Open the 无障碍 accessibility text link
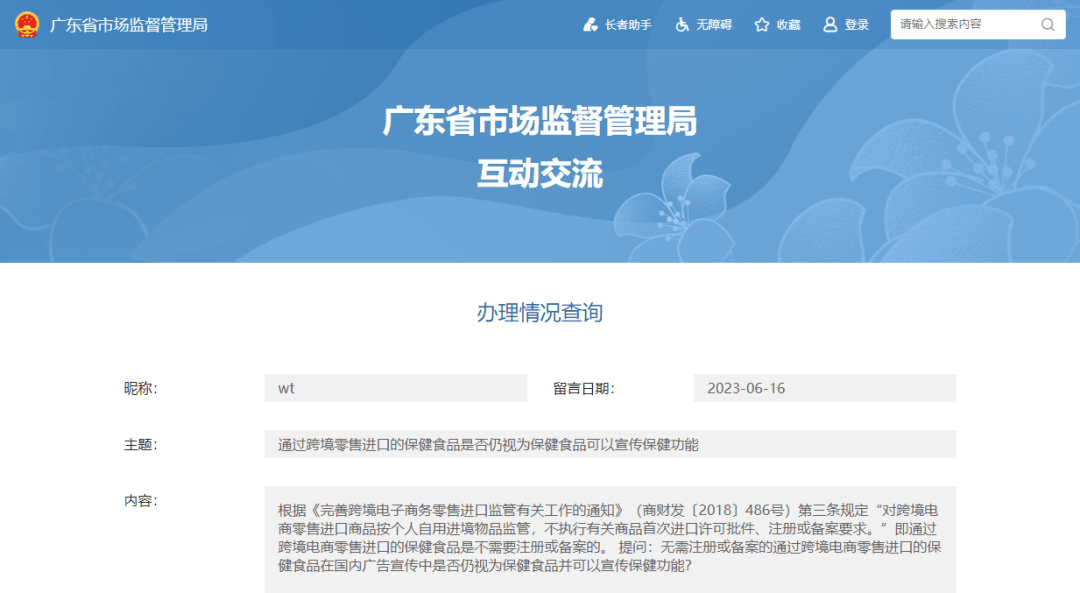1080x593 pixels. 714,25
